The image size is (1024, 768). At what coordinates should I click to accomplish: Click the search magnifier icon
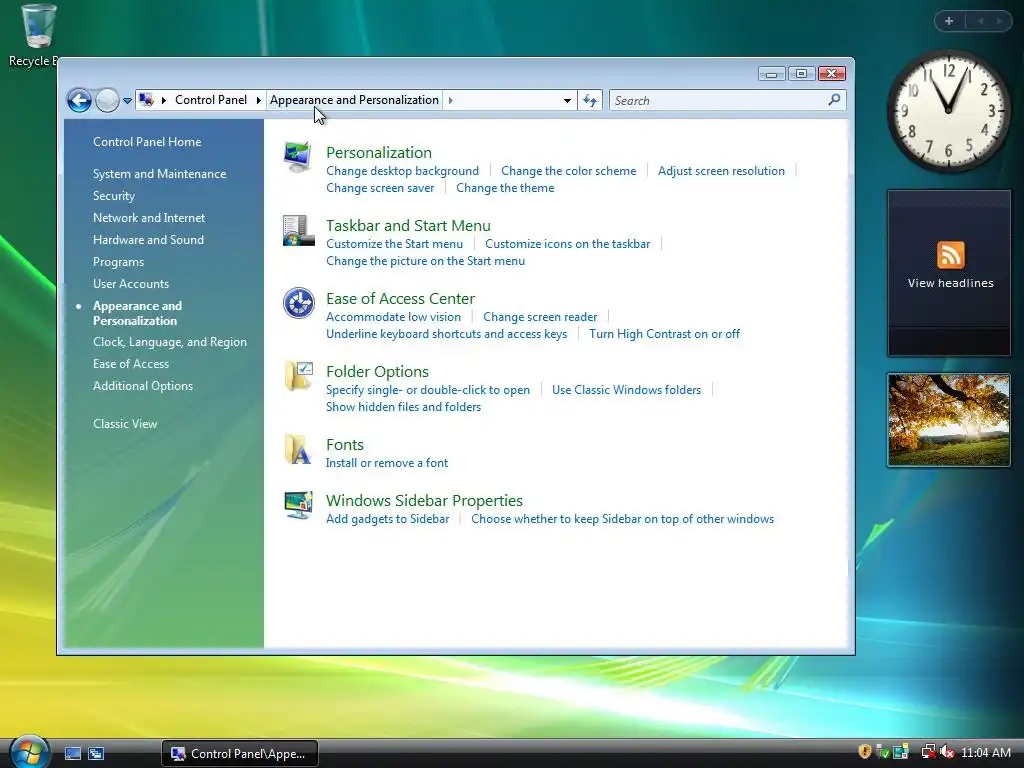pos(834,100)
